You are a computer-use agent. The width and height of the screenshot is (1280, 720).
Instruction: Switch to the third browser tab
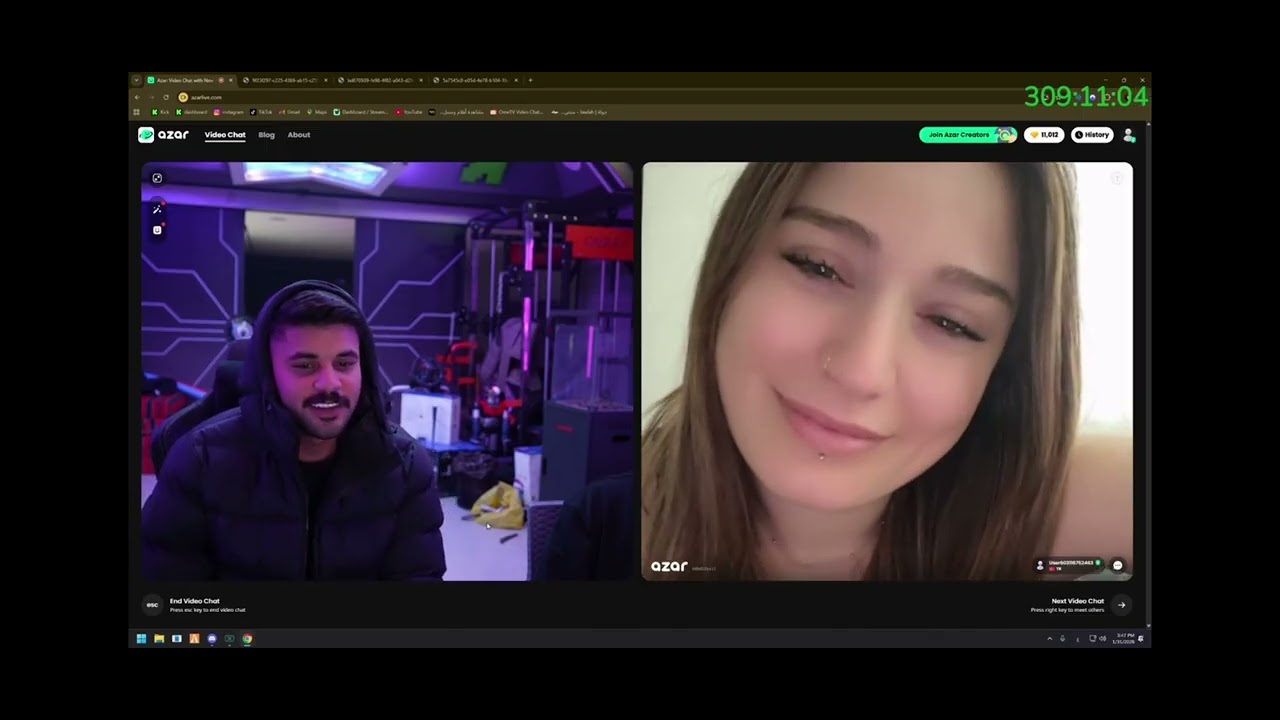(x=379, y=80)
